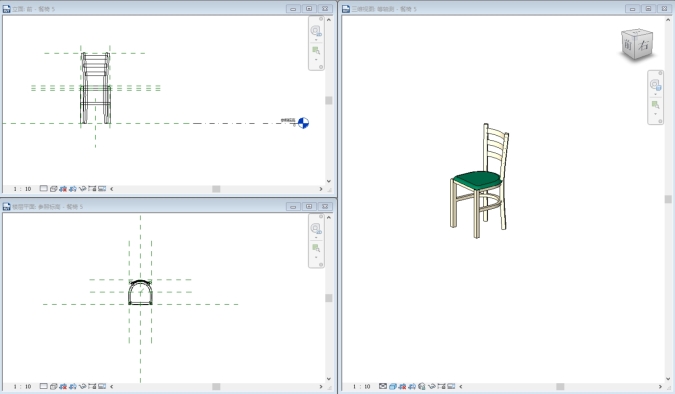Screen dimensions: 675x394
Task: Select the green chair seat cushion
Action: tap(478, 179)
